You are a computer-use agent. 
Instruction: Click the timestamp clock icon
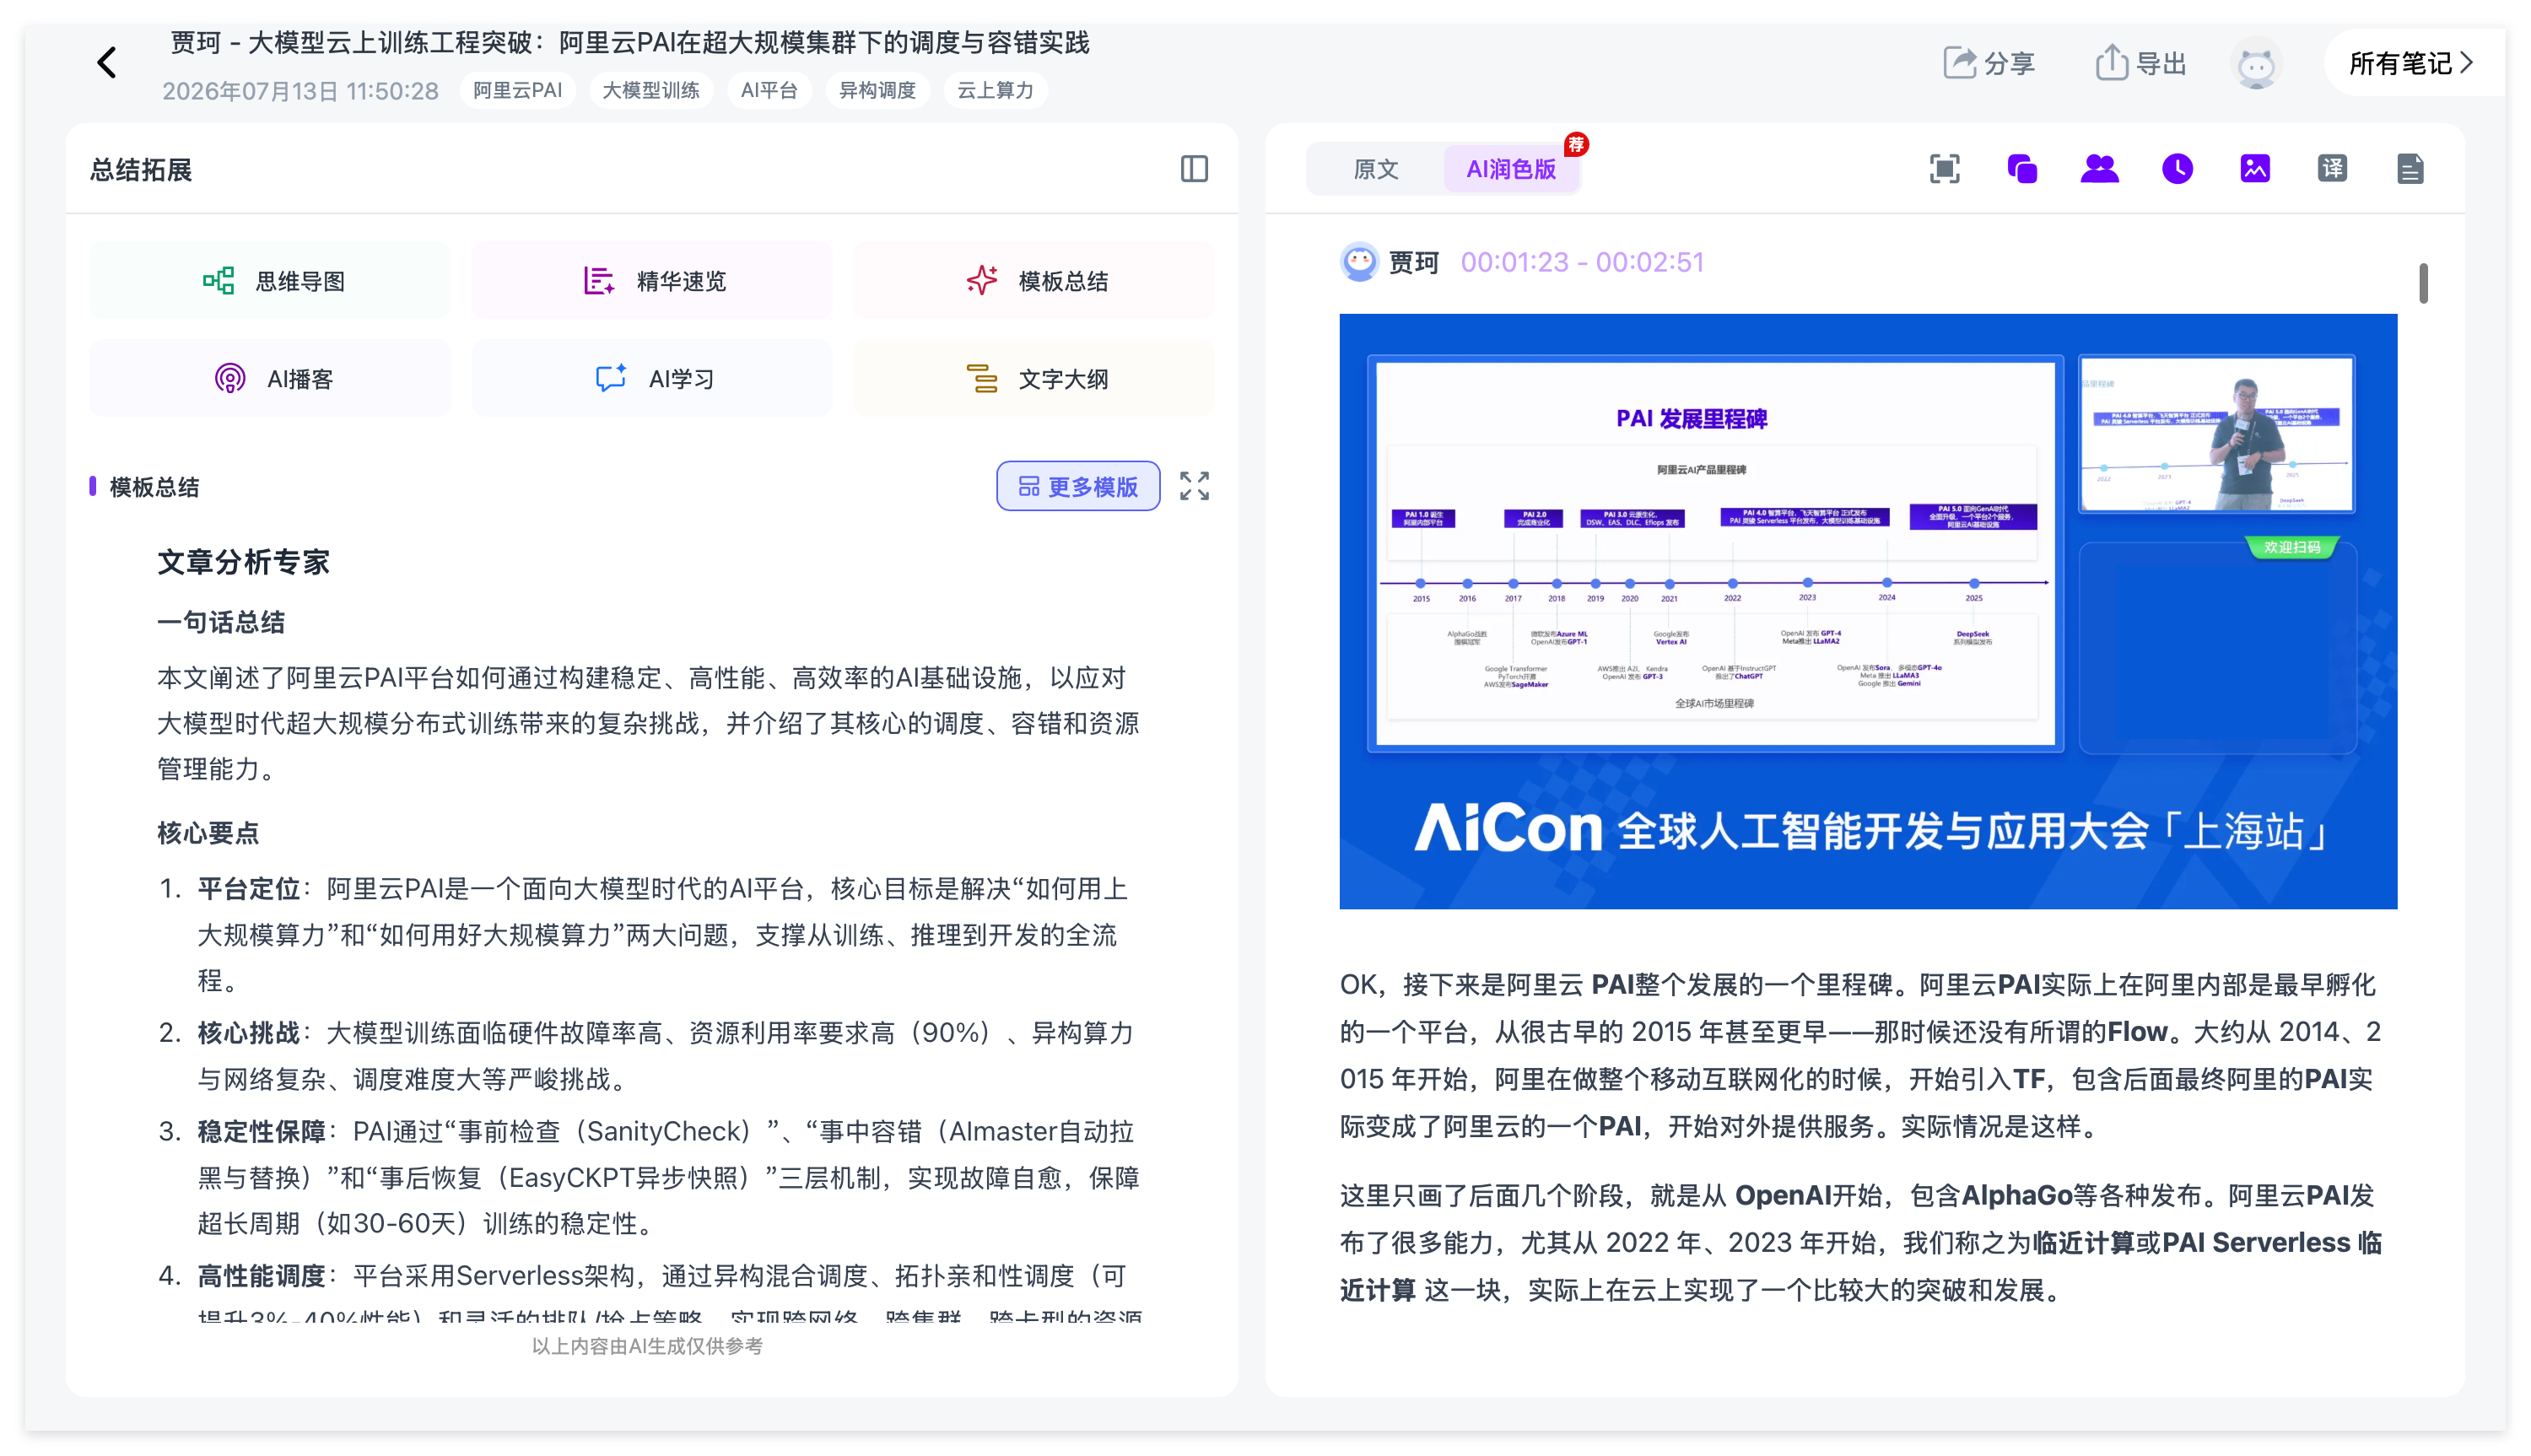tap(2177, 169)
